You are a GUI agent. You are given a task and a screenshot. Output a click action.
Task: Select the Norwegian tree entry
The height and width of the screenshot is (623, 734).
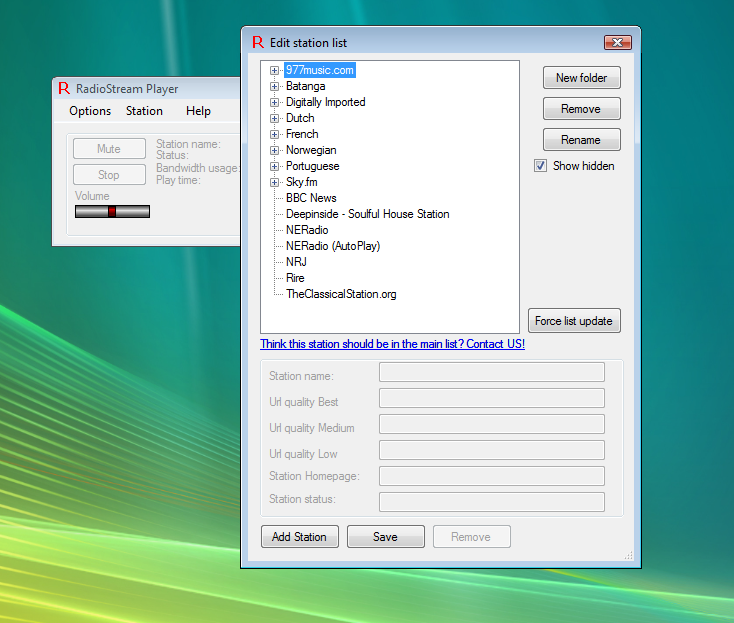[x=311, y=150]
